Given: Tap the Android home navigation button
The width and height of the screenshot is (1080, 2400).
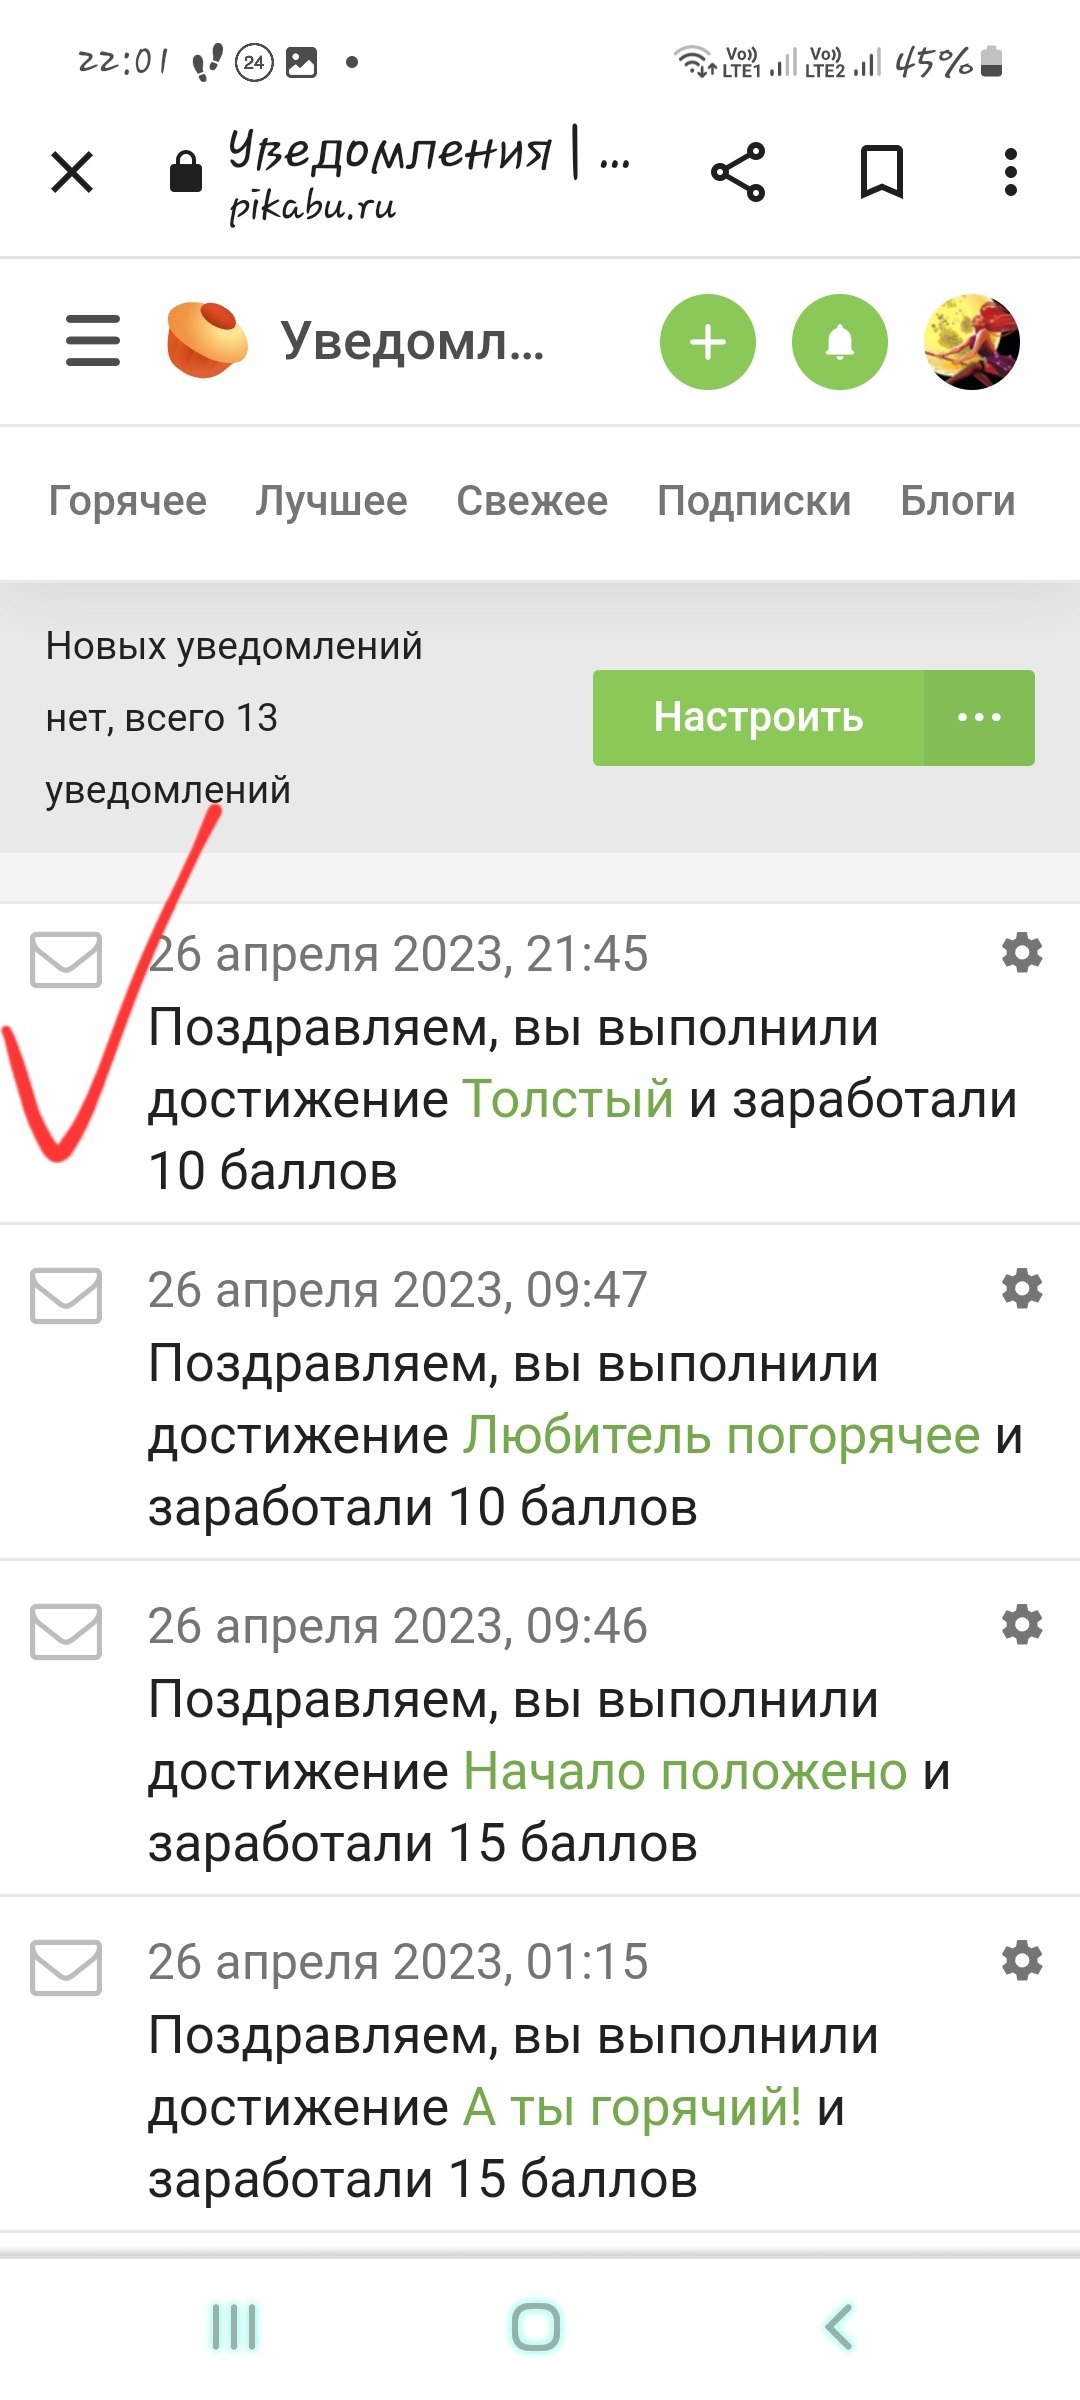Looking at the screenshot, I should pos(536,2326).
